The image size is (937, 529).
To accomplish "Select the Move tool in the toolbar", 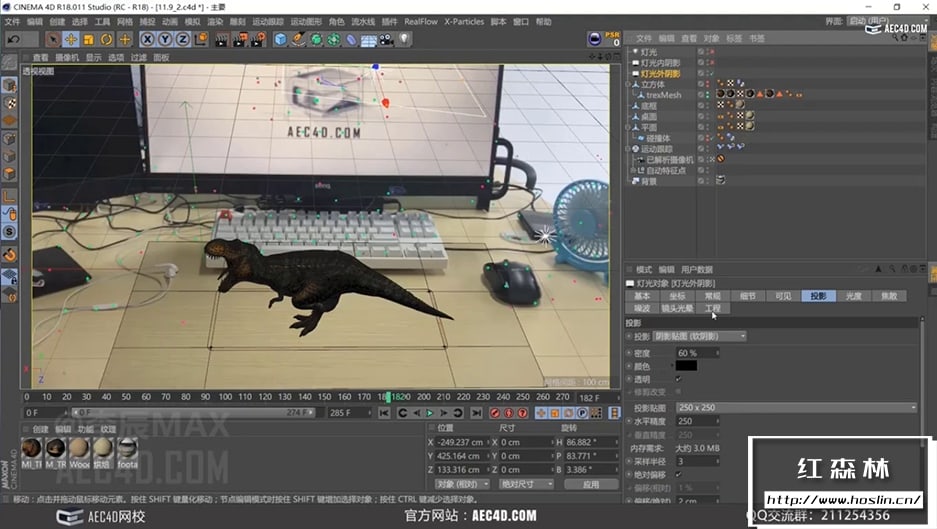I will [71, 39].
